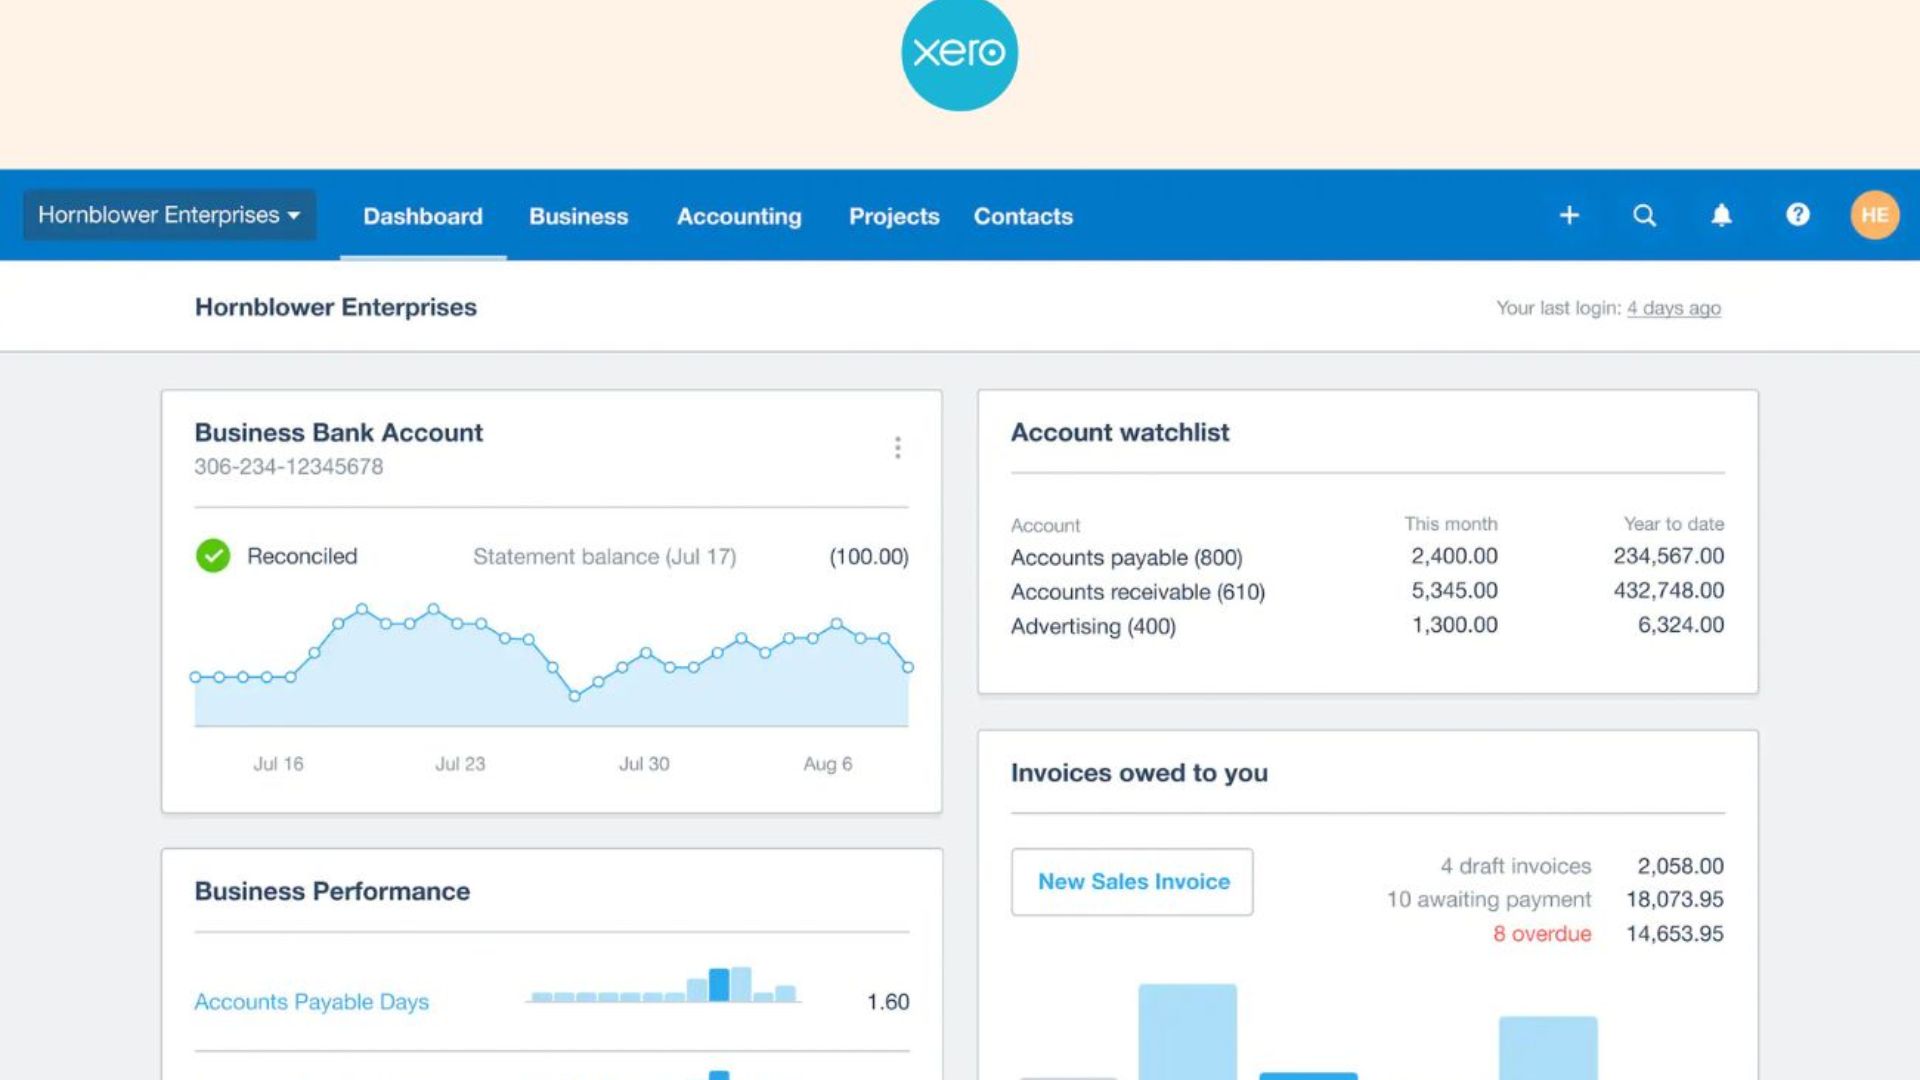Click the 18,073.95 awaiting payment amount

coord(1674,899)
